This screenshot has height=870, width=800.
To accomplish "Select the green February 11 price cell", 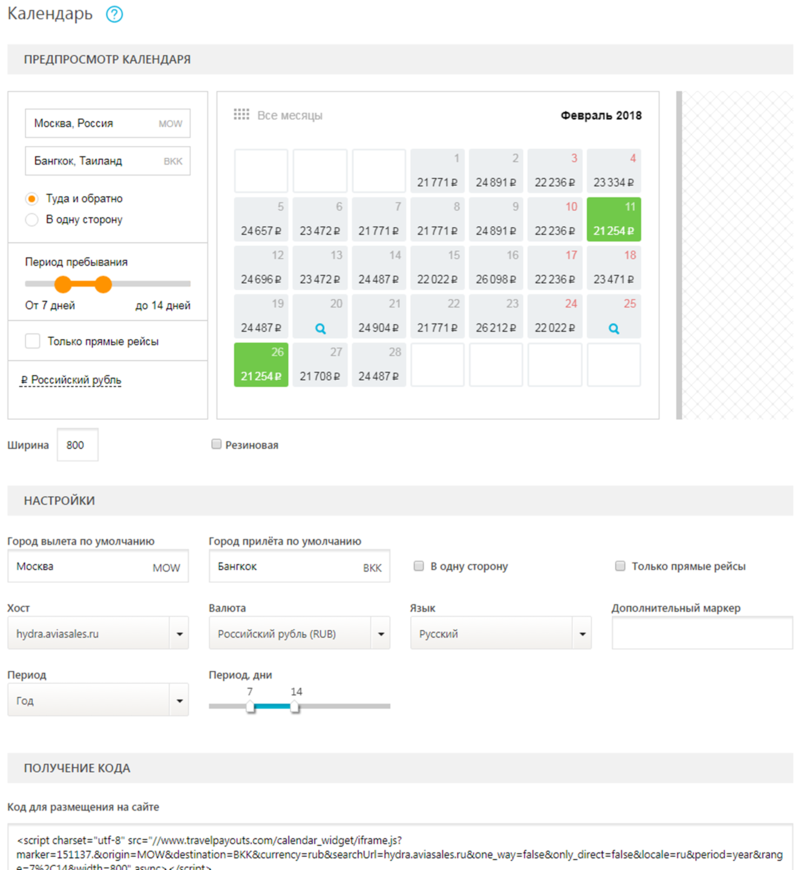I will tap(613, 219).
